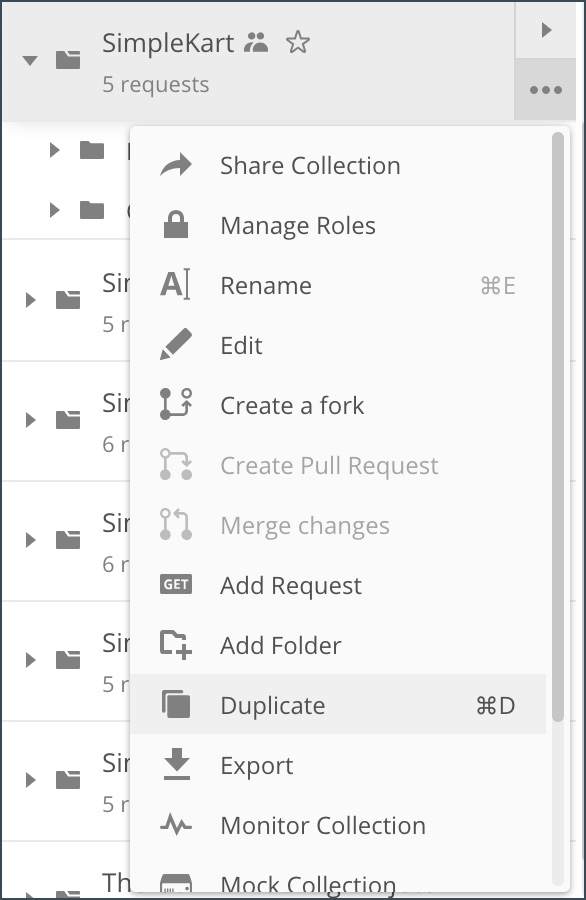This screenshot has height=900, width=586.
Task: Open the SimpleKart side panel arrow
Action: pyautogui.click(x=546, y=30)
